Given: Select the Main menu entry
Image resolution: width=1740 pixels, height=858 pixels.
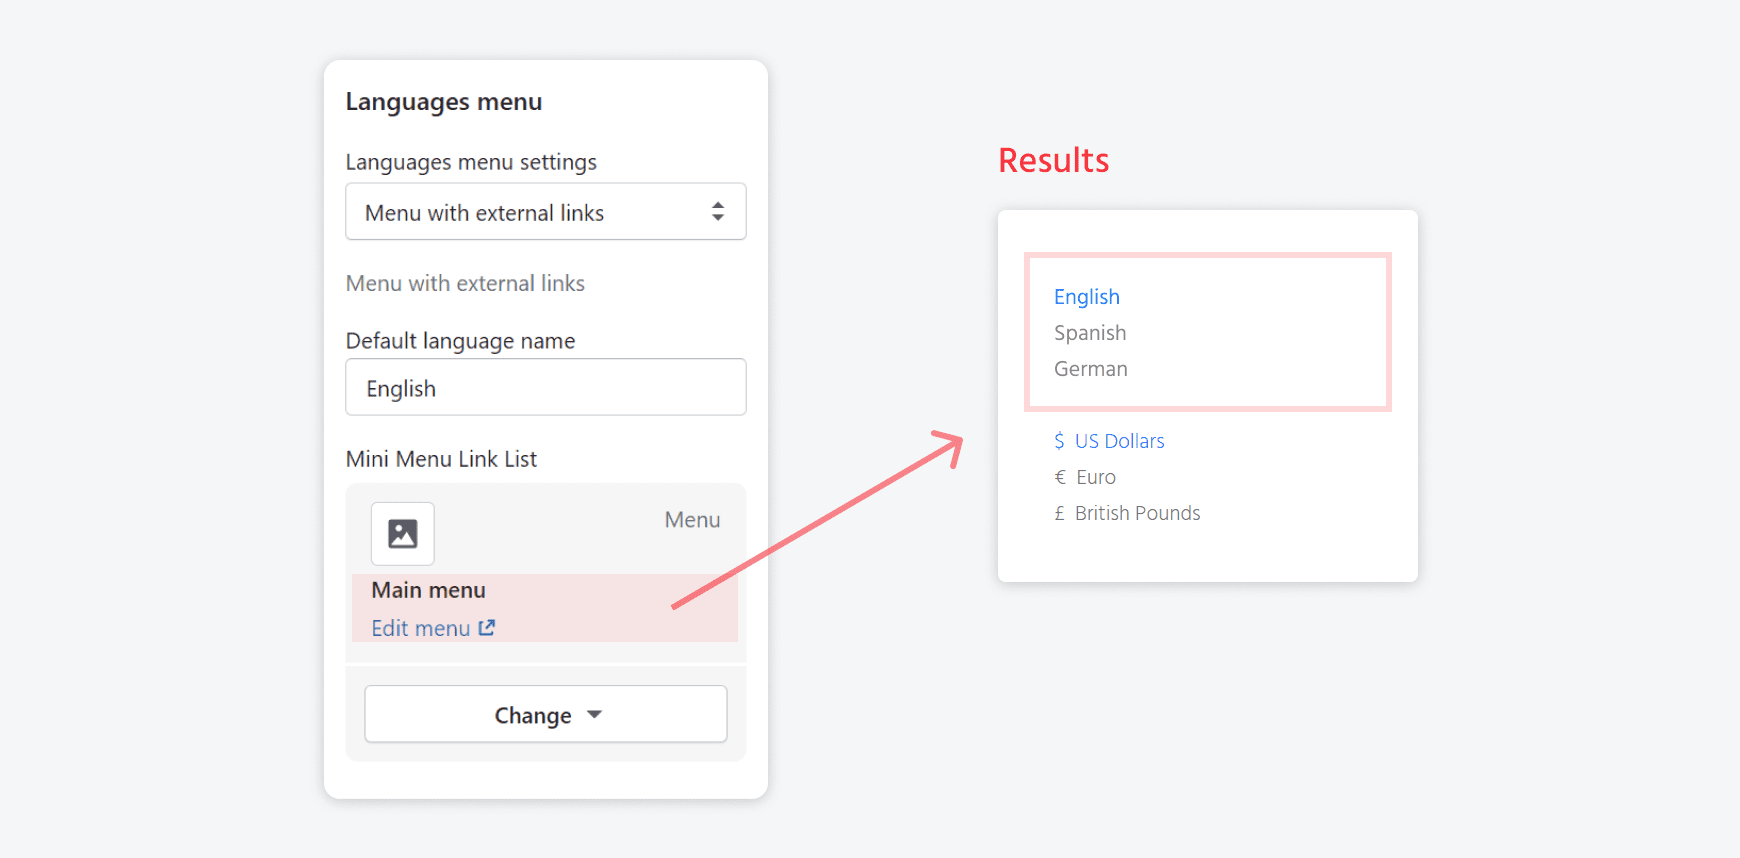Looking at the screenshot, I should click(x=428, y=589).
